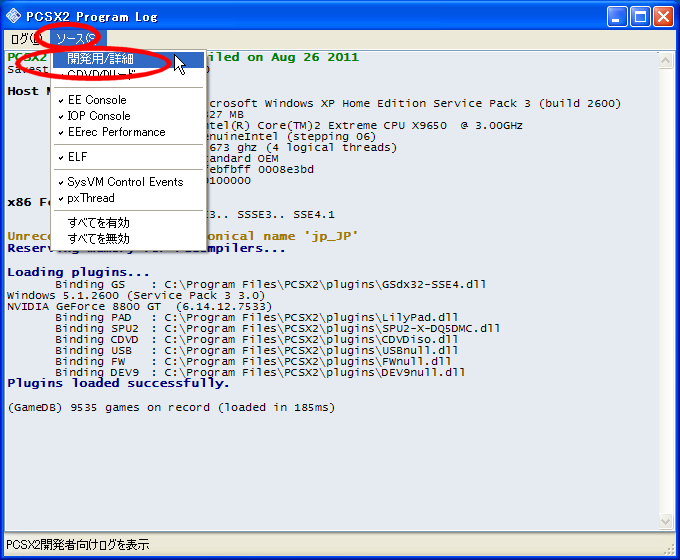This screenshot has height=560, width=680.
Task: Minimize the PCSX2 Program Log window
Action: tap(617, 16)
